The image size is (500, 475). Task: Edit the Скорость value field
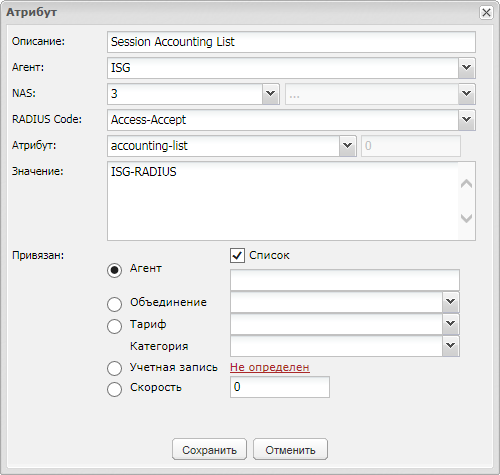pos(280,387)
